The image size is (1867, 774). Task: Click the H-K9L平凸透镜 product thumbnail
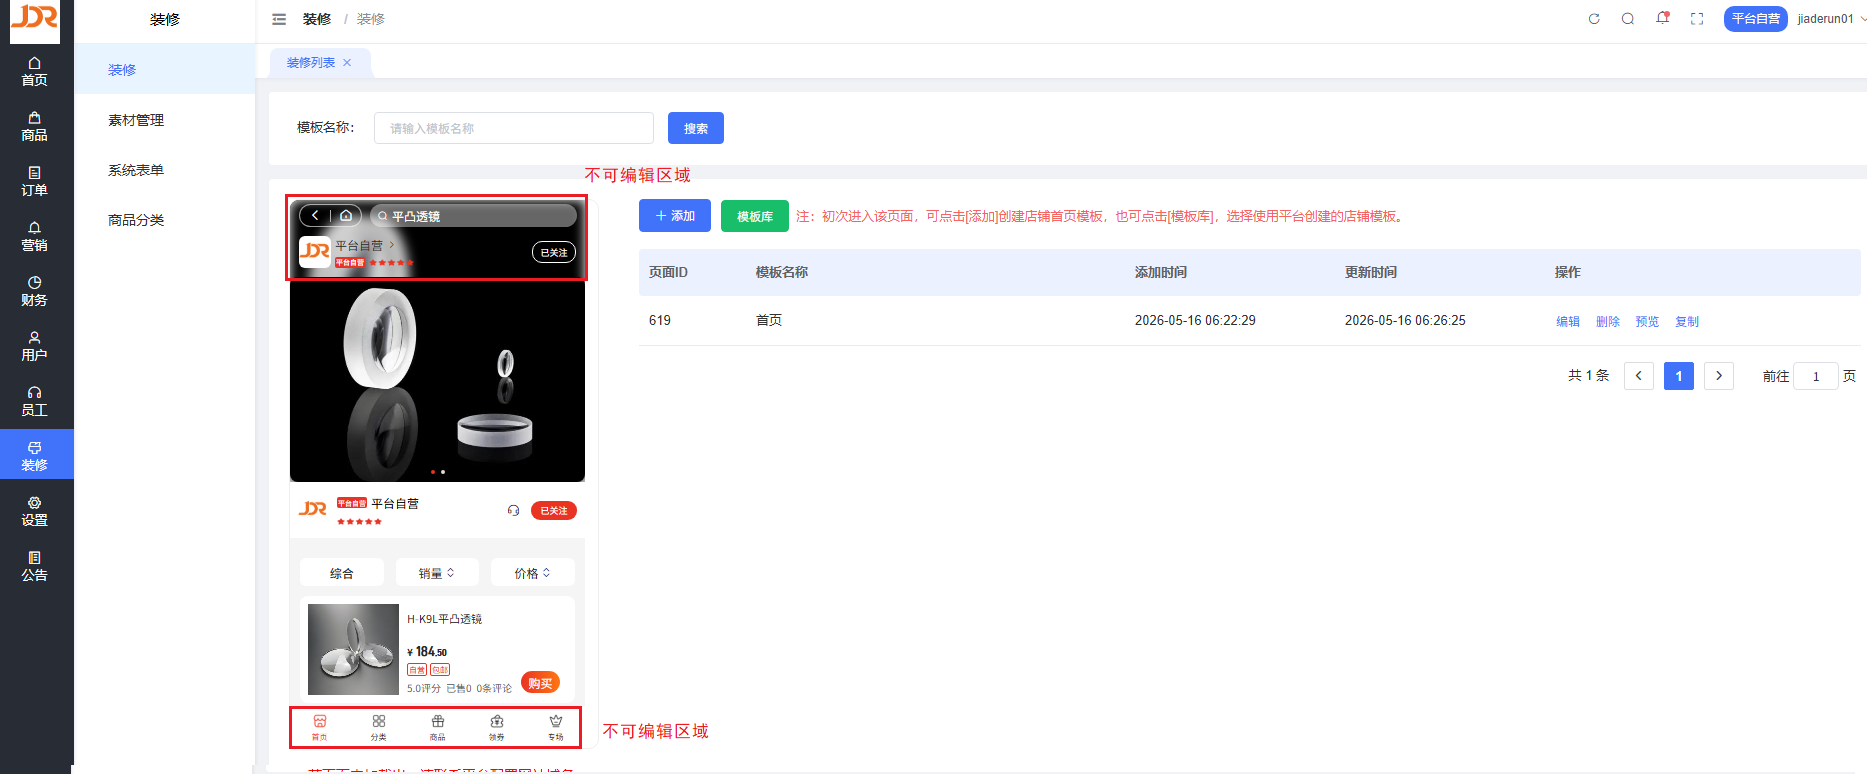[353, 649]
